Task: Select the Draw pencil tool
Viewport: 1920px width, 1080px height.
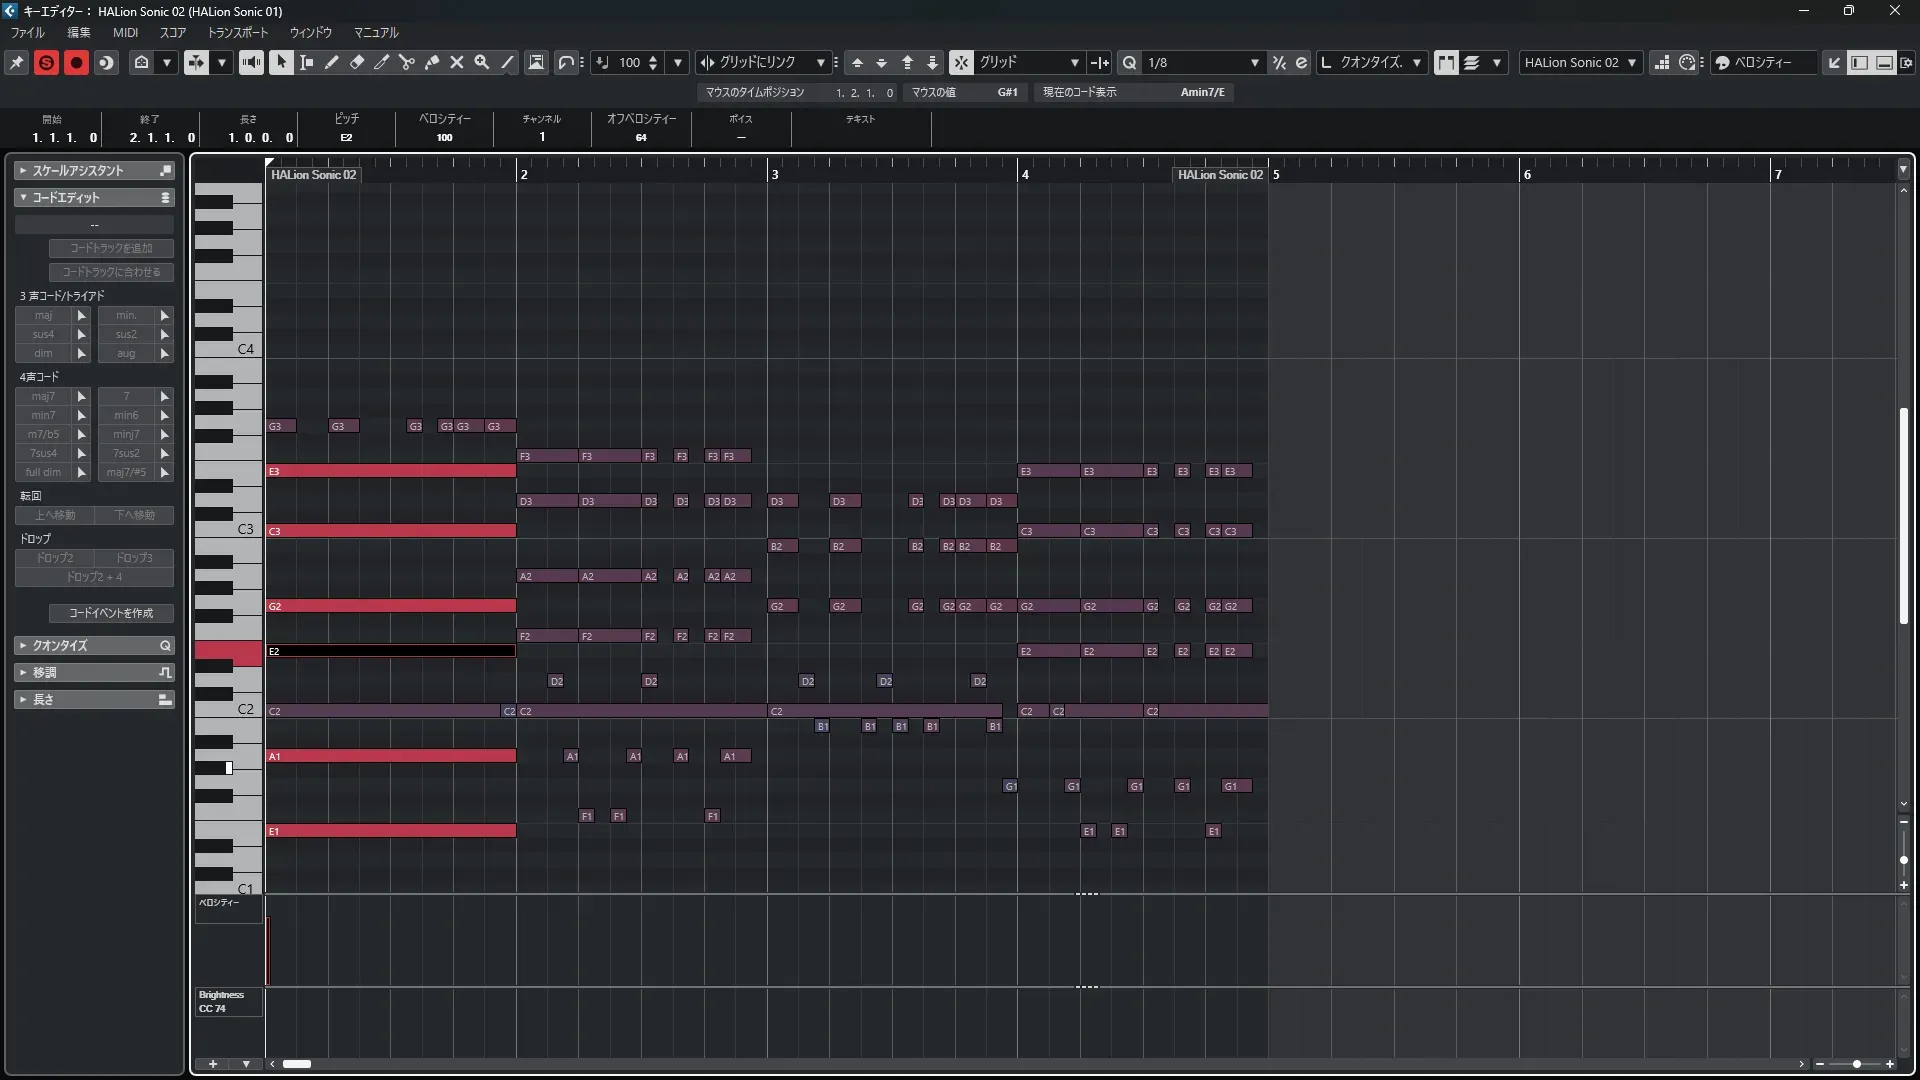Action: (x=332, y=62)
